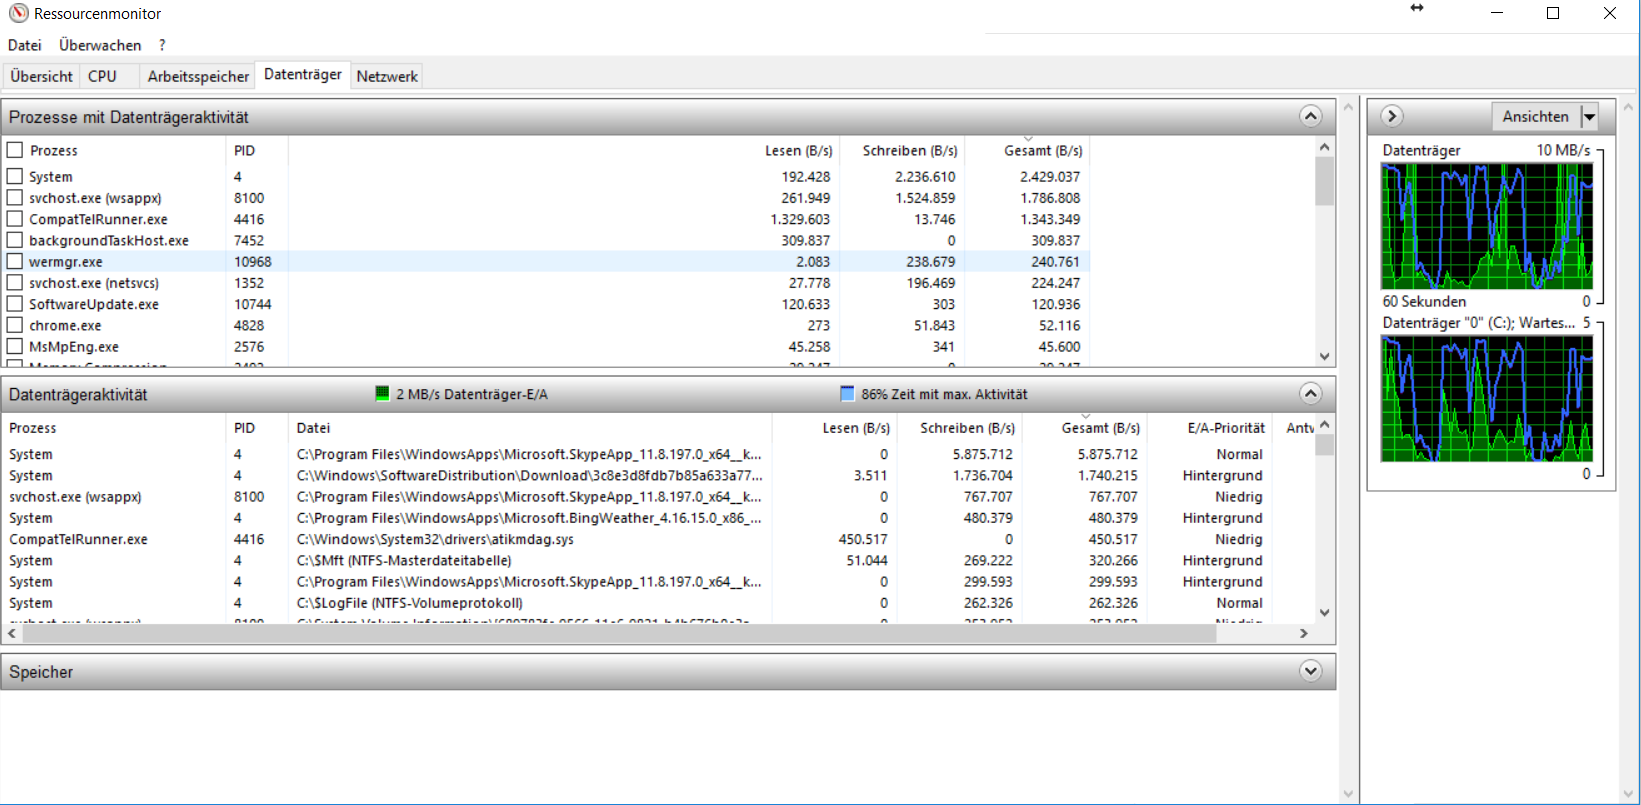Toggle the select-all Prozess checkbox
Screen dimensions: 1641x805
15,150
